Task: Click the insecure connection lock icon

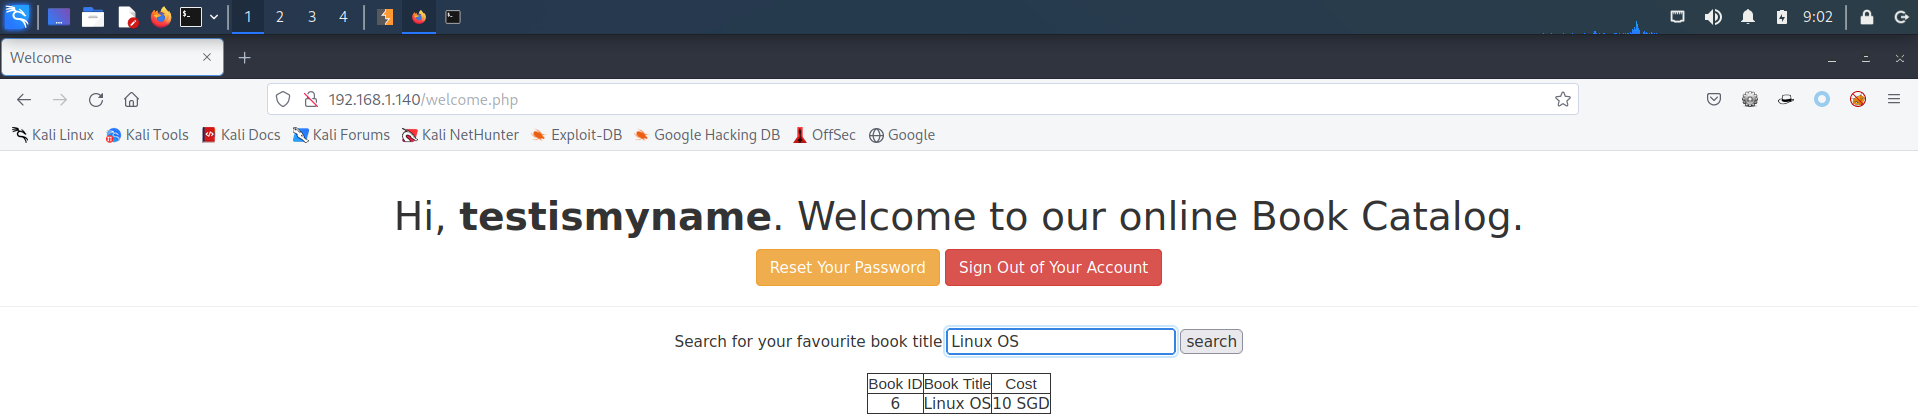Action: pos(311,100)
